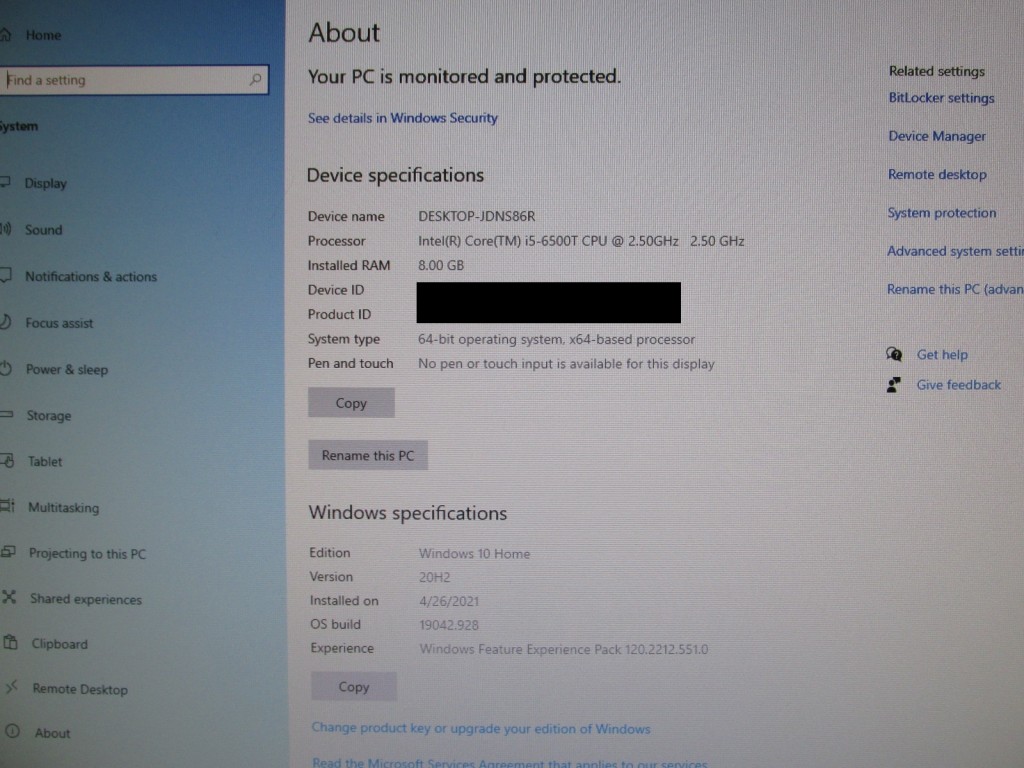Click the No pen or touch input text
Viewport: 1024px width, 768px height.
tap(566, 364)
